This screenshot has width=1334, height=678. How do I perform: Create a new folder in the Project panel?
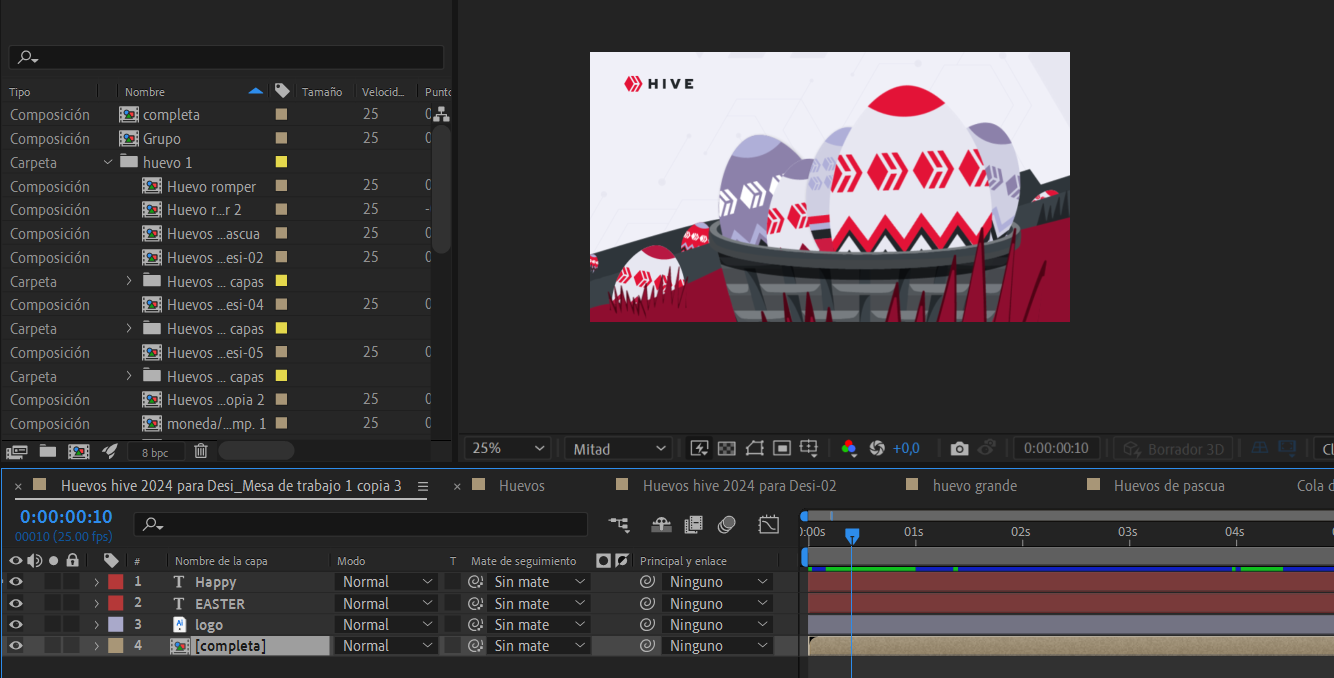(x=48, y=451)
